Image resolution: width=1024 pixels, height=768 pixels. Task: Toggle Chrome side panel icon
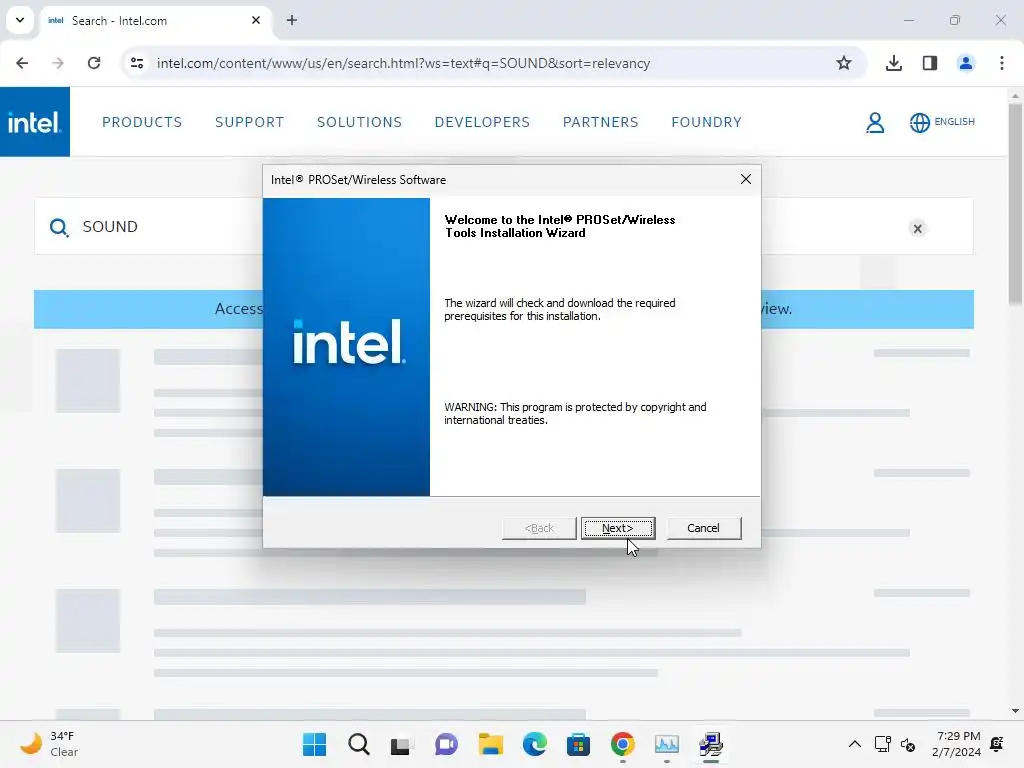(x=930, y=63)
